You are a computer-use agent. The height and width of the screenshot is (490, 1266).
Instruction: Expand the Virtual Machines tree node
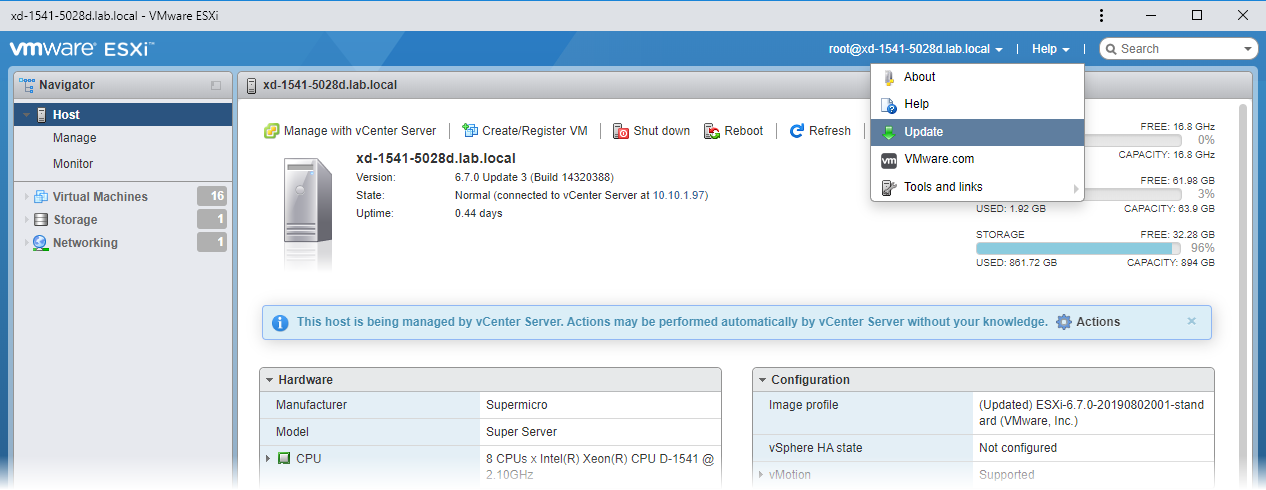(x=26, y=197)
